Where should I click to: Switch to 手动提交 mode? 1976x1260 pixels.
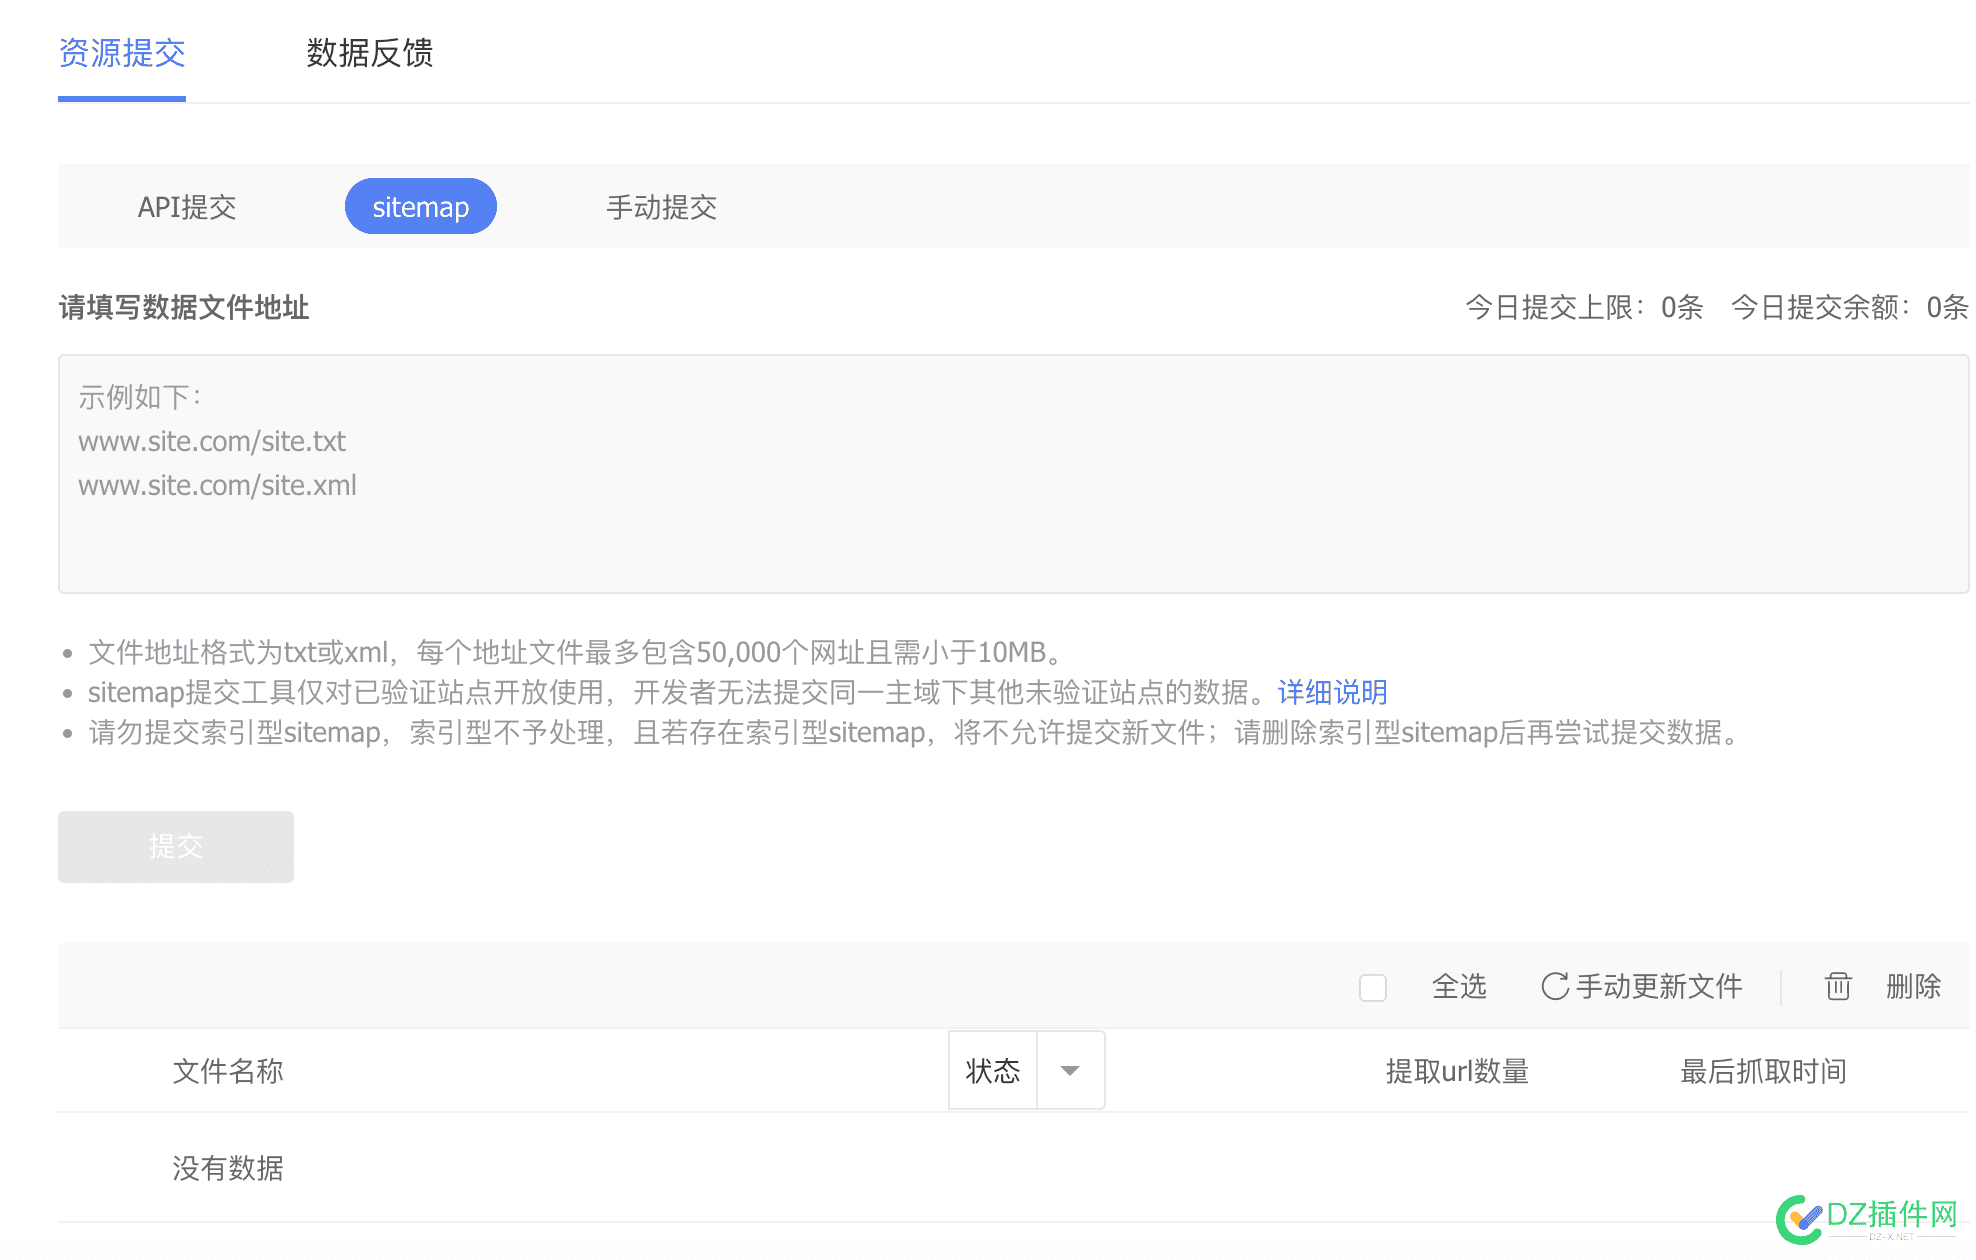pyautogui.click(x=661, y=207)
